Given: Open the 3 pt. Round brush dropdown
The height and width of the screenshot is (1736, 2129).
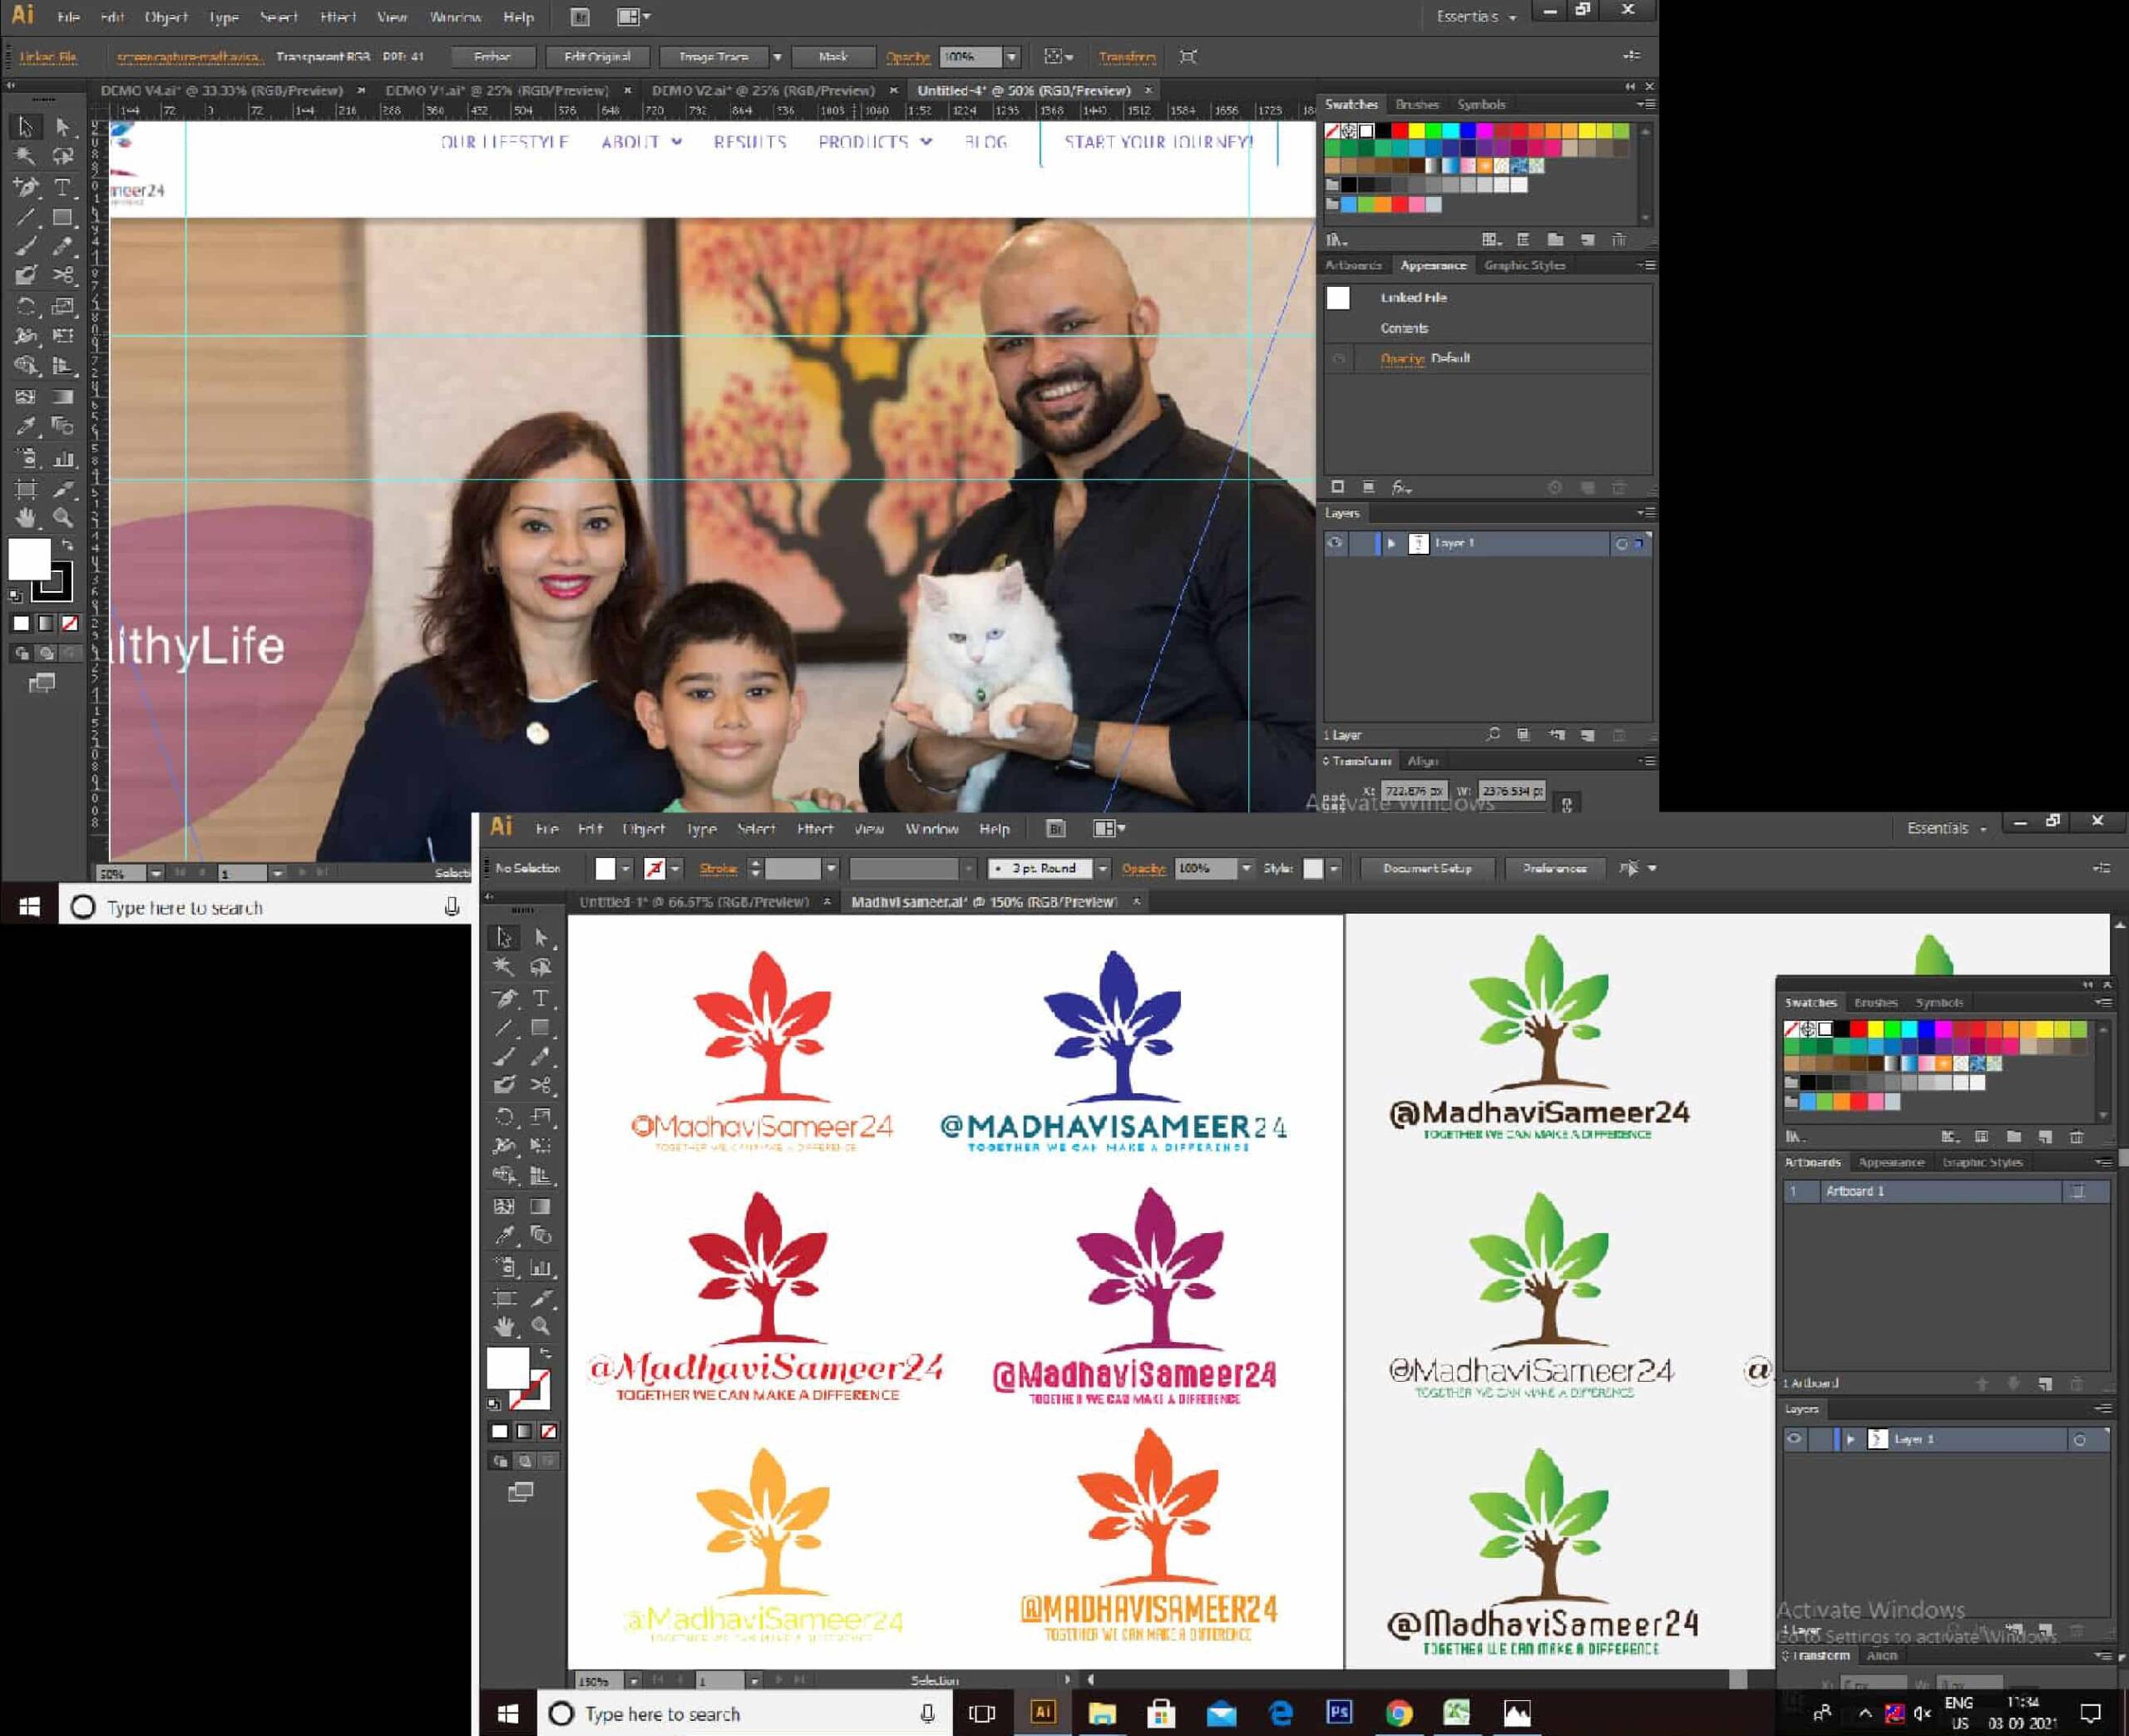Looking at the screenshot, I should pyautogui.click(x=1102, y=868).
